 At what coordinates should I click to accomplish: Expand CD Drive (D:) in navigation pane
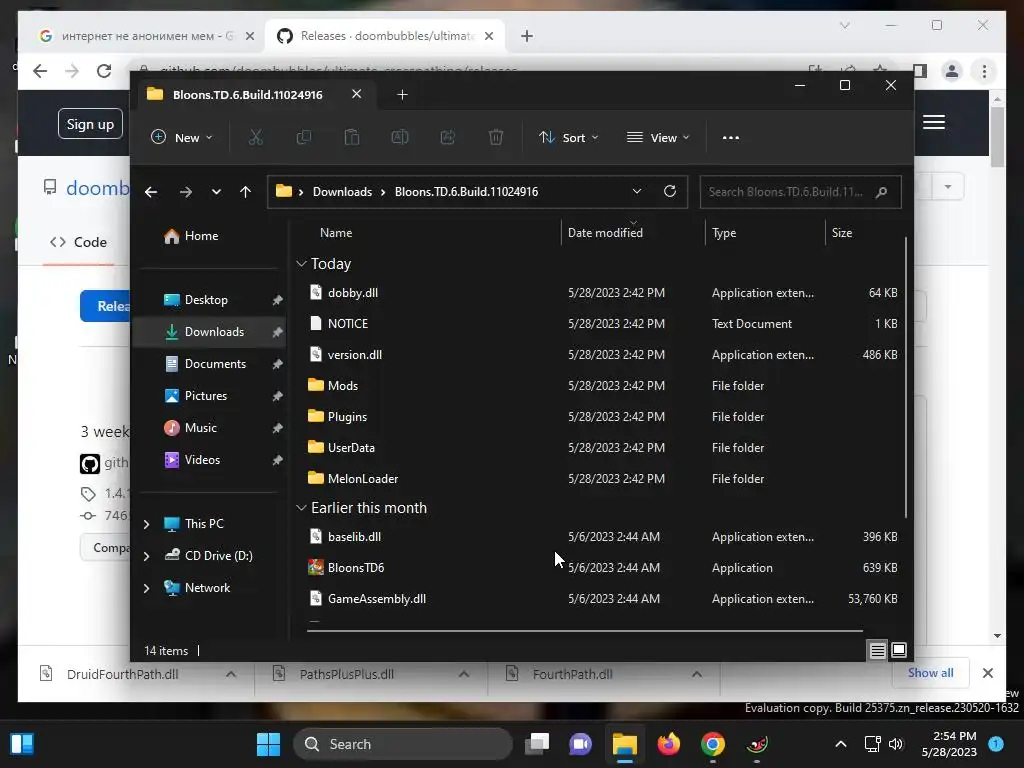click(146, 556)
